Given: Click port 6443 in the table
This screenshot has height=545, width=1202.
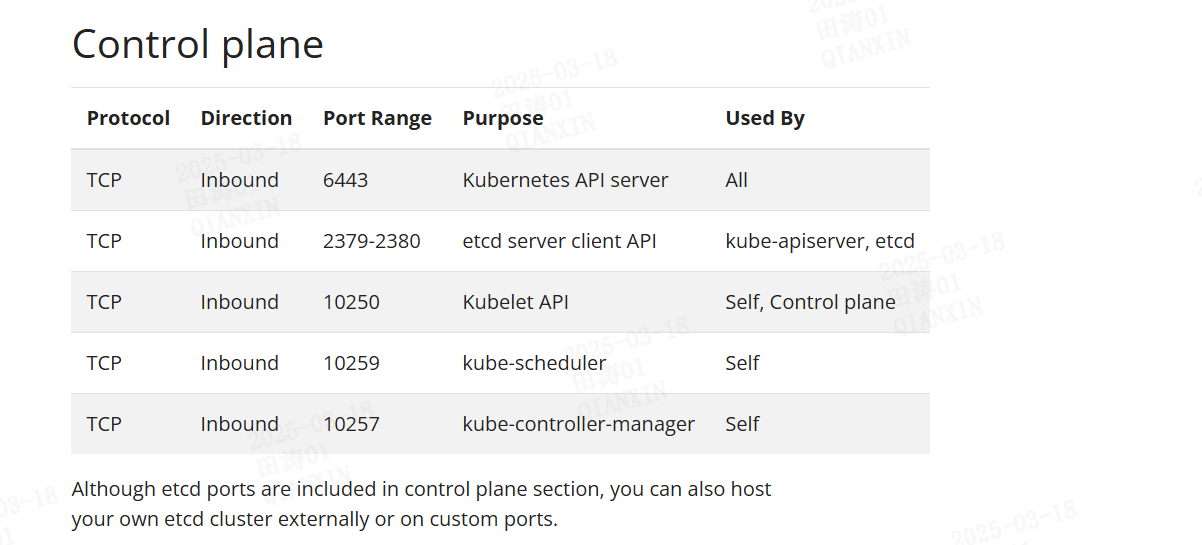Looking at the screenshot, I should pyautogui.click(x=345, y=180).
